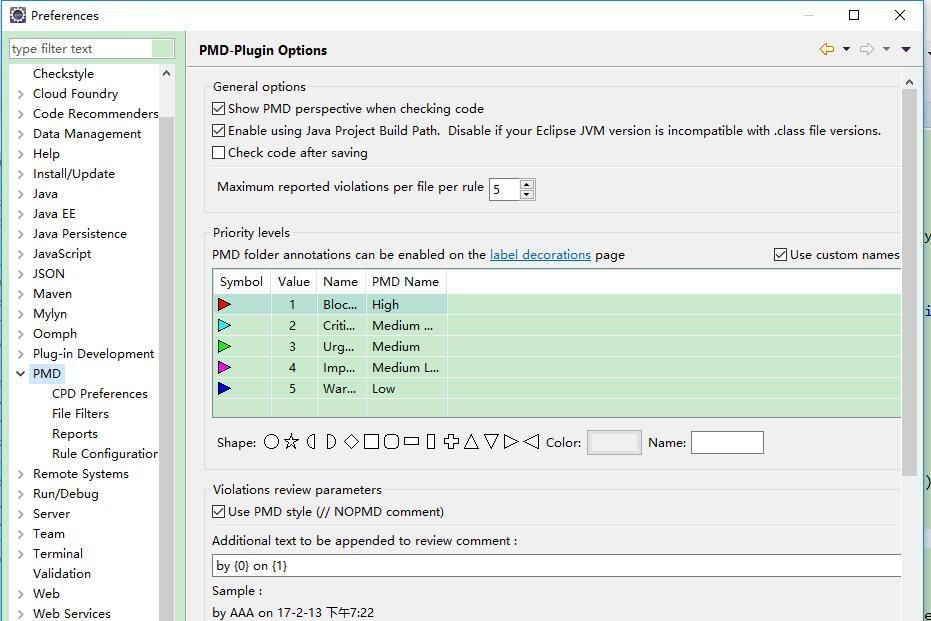Screen dimensions: 931x621
Task: Select the Medium PMD name cell
Action: click(406, 347)
